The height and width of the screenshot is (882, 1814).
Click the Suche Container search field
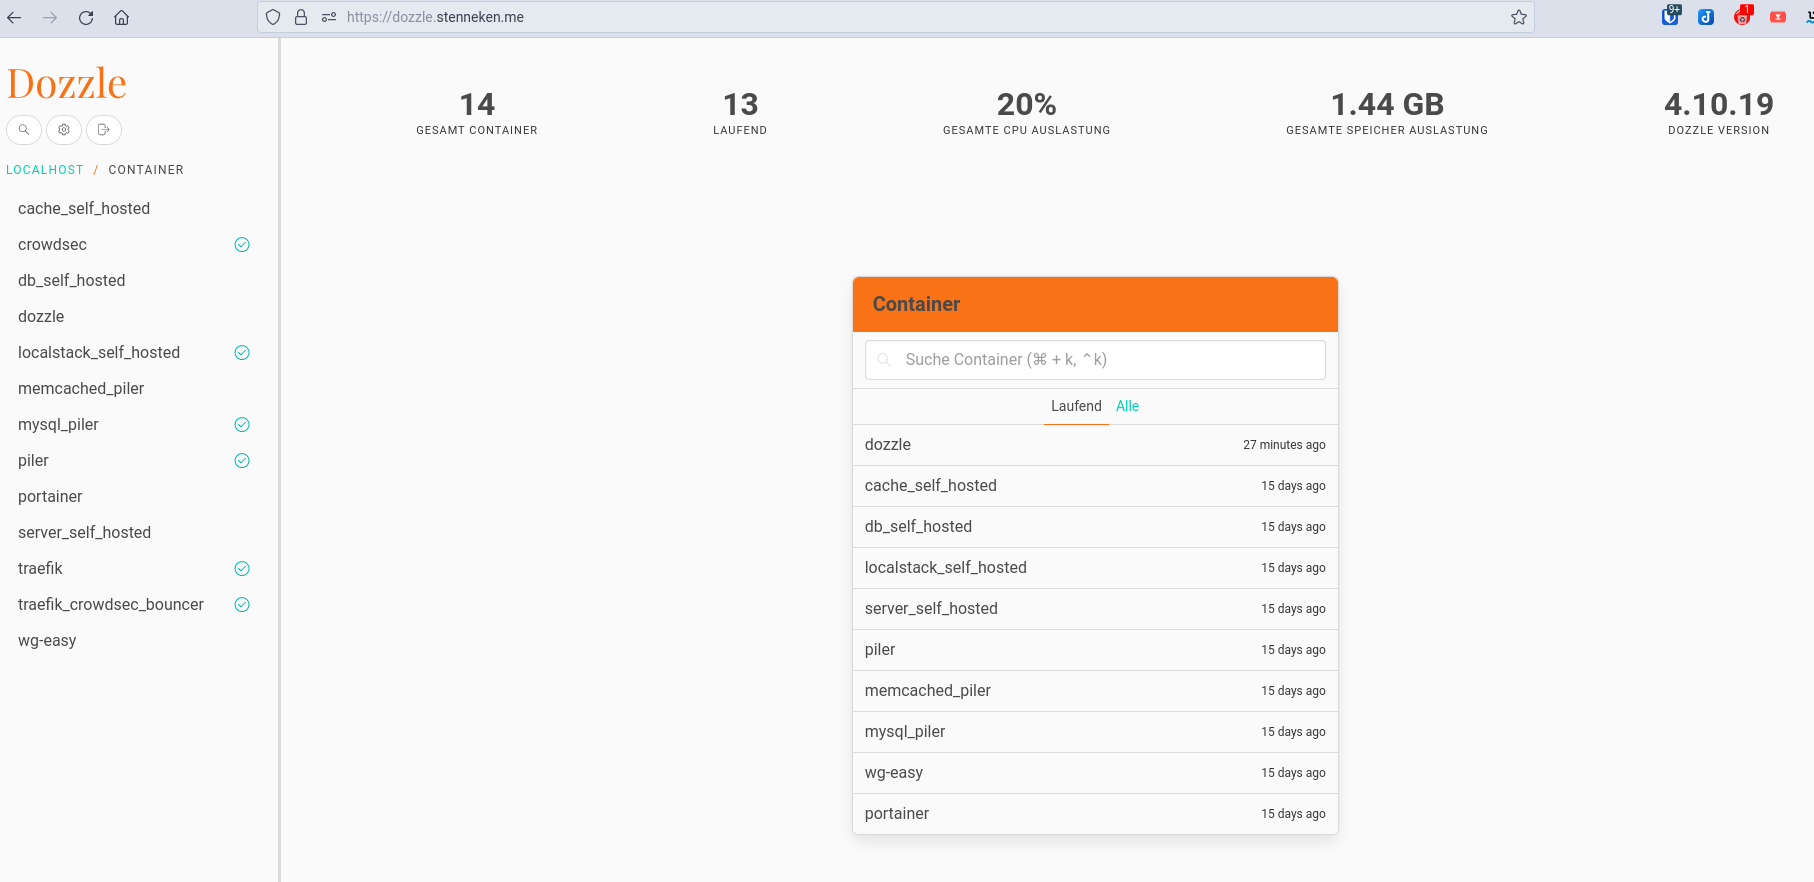point(1095,360)
